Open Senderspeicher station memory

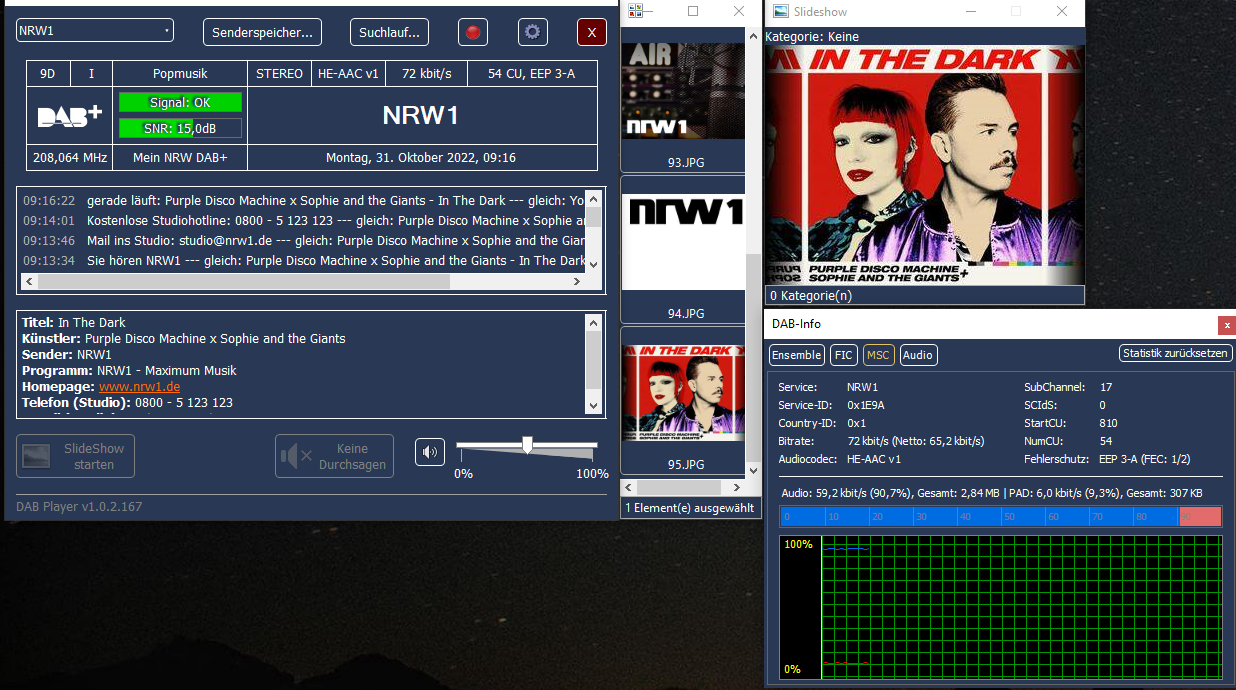click(262, 32)
